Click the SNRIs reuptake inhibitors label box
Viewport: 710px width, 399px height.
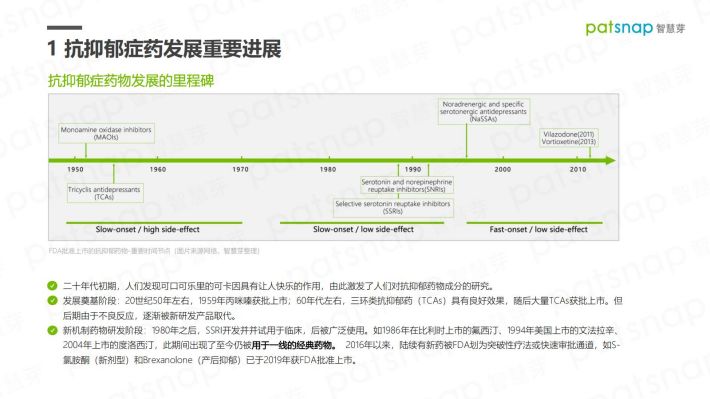coord(407,185)
